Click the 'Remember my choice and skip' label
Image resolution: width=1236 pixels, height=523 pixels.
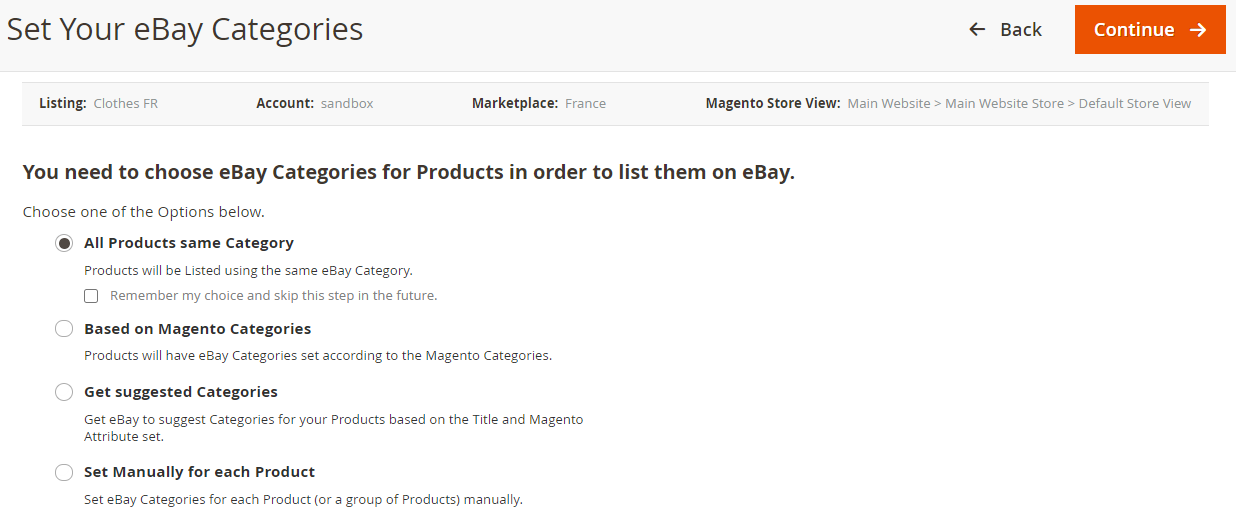tap(273, 296)
